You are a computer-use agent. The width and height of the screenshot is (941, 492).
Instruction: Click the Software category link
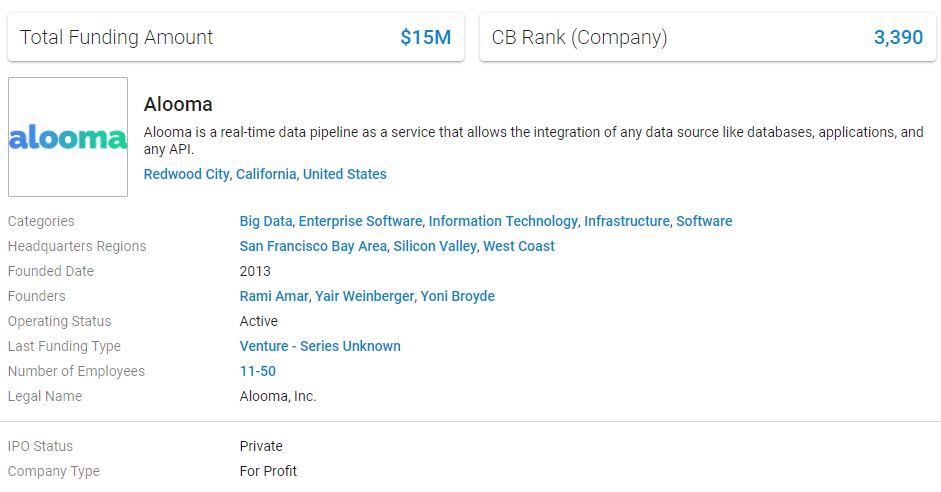pos(704,221)
